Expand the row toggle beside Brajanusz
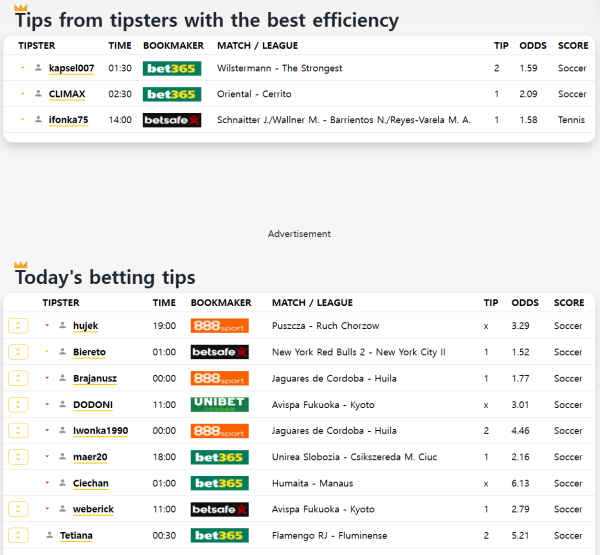This screenshot has width=600, height=555. tap(18, 378)
